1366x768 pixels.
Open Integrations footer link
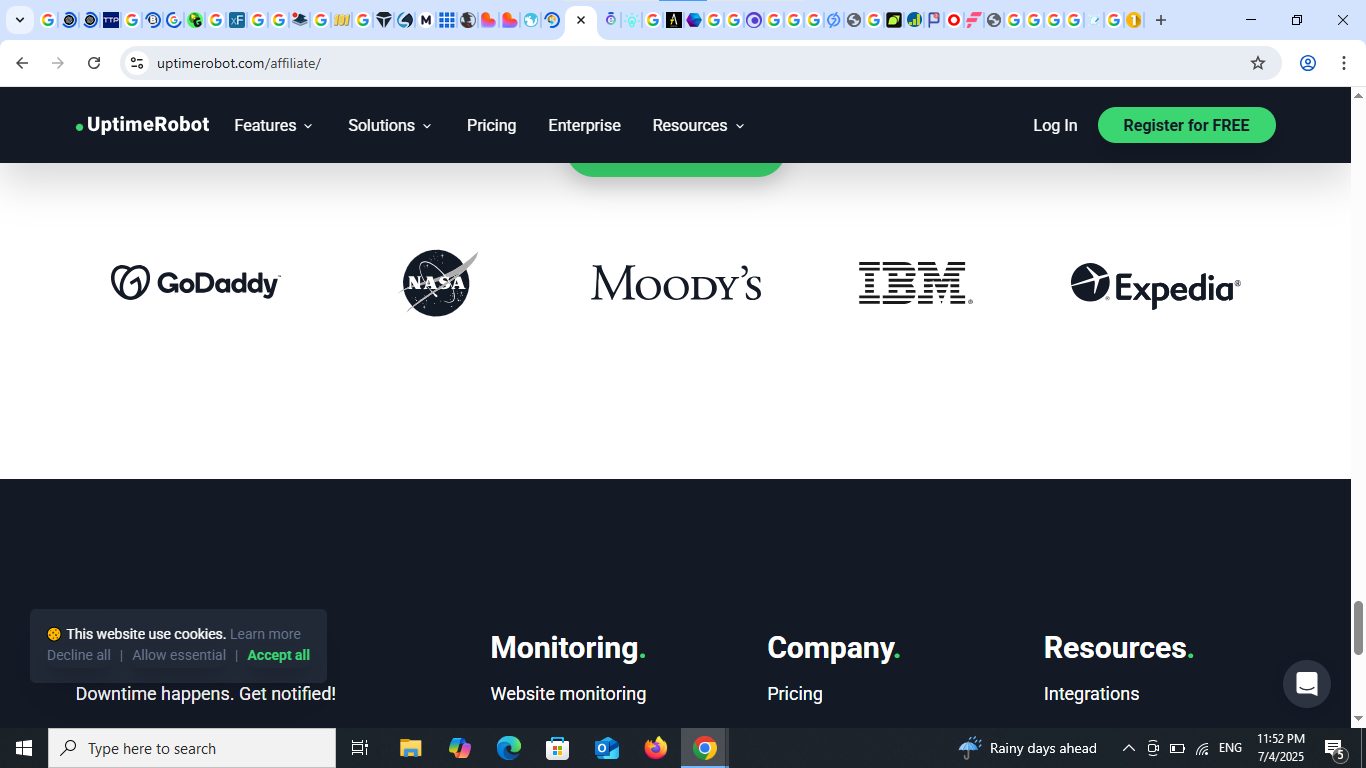pos(1091,694)
